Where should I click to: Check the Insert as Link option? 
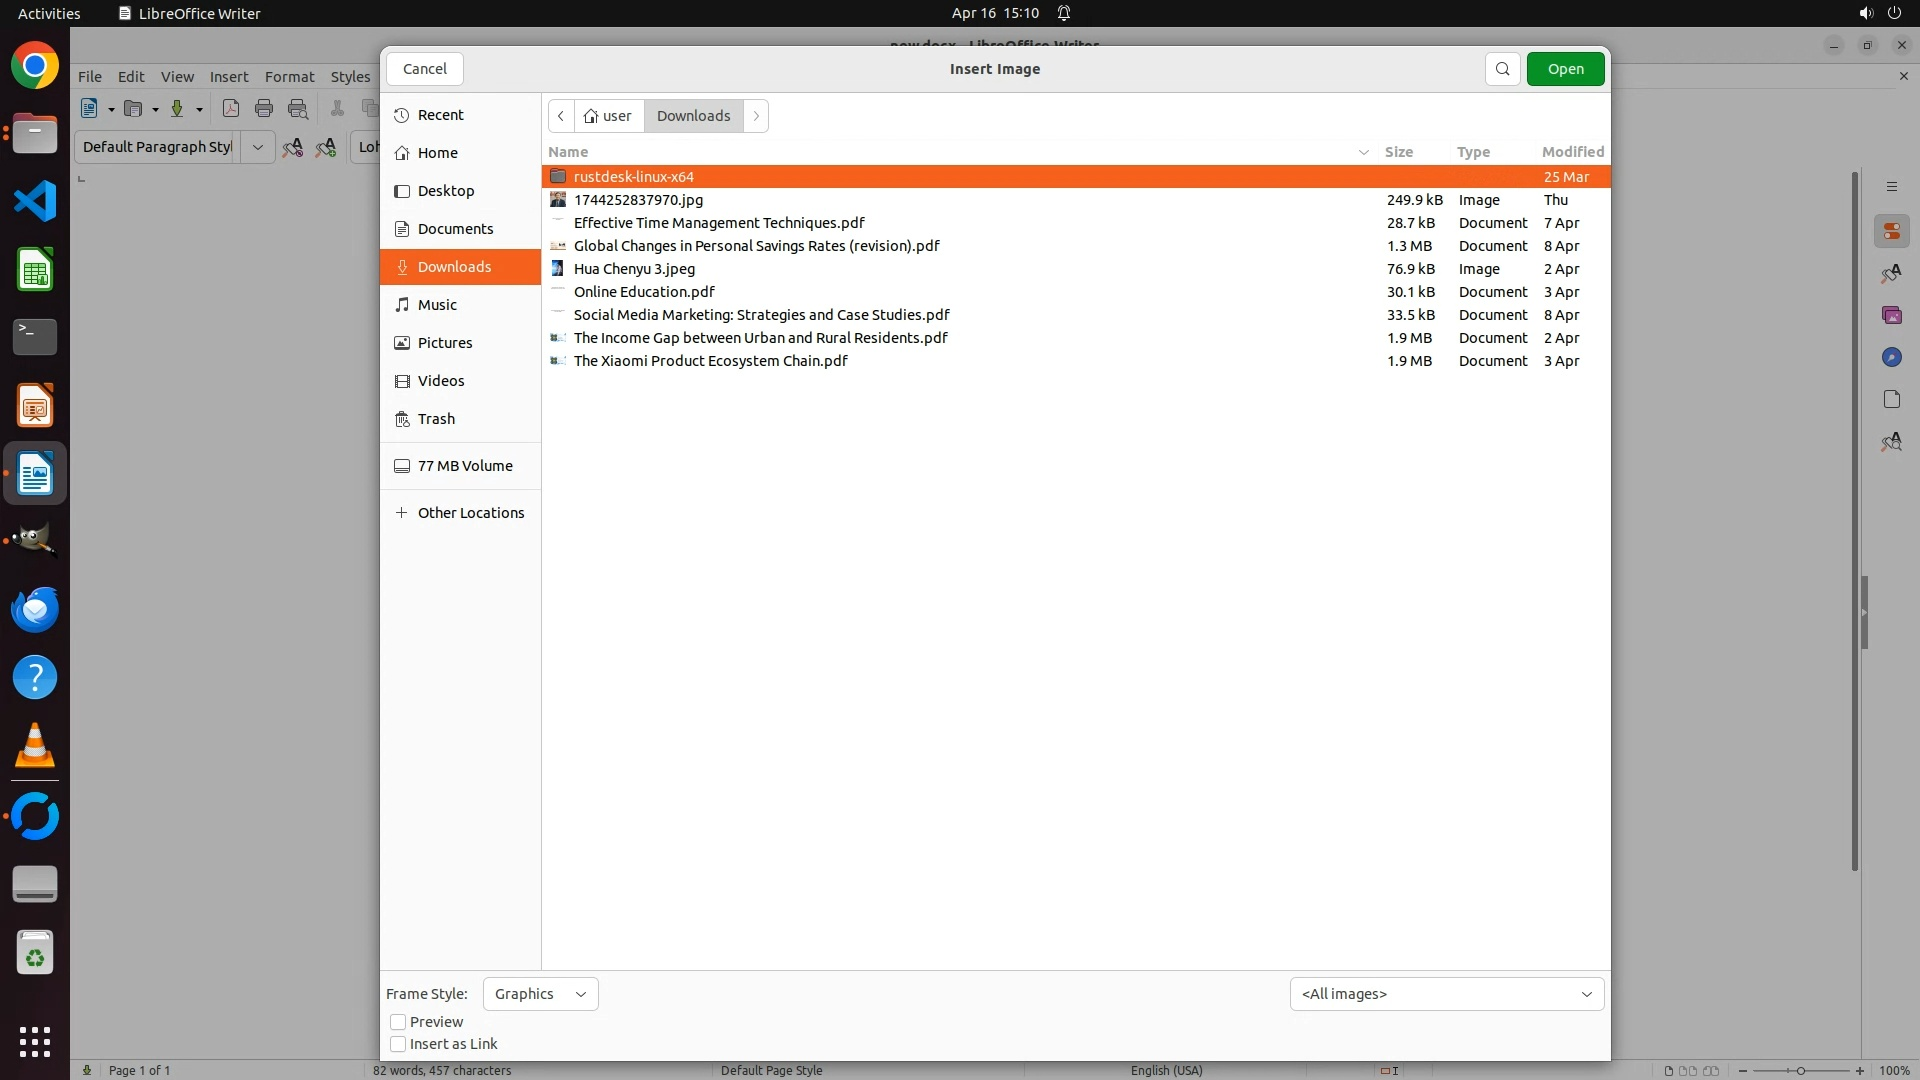pos(398,1044)
